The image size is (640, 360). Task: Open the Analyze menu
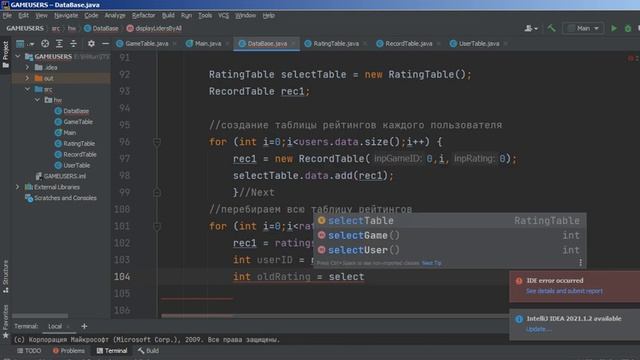click(115, 16)
